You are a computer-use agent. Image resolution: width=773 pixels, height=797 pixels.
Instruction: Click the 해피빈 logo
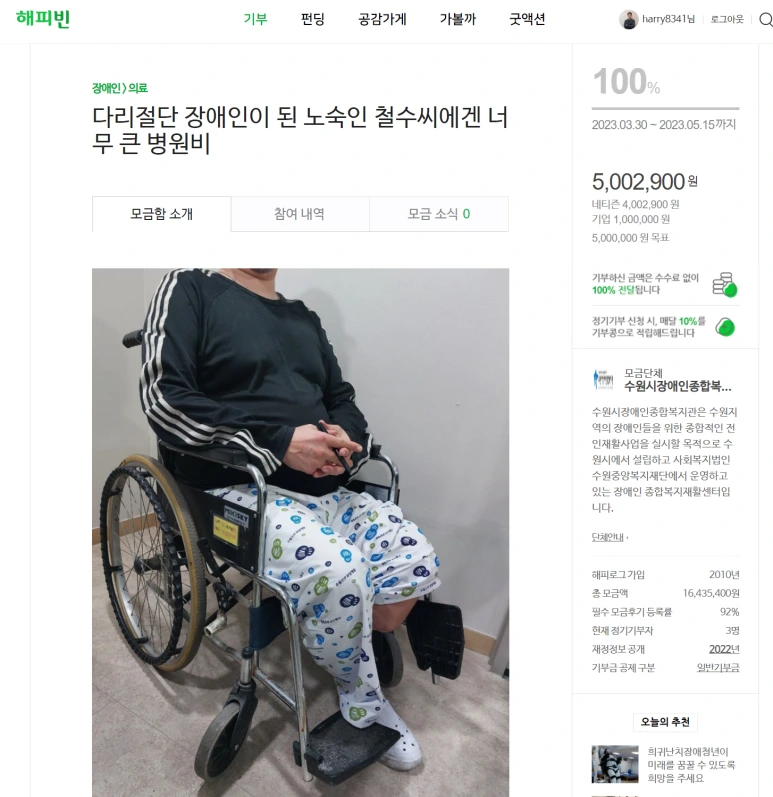pos(43,19)
